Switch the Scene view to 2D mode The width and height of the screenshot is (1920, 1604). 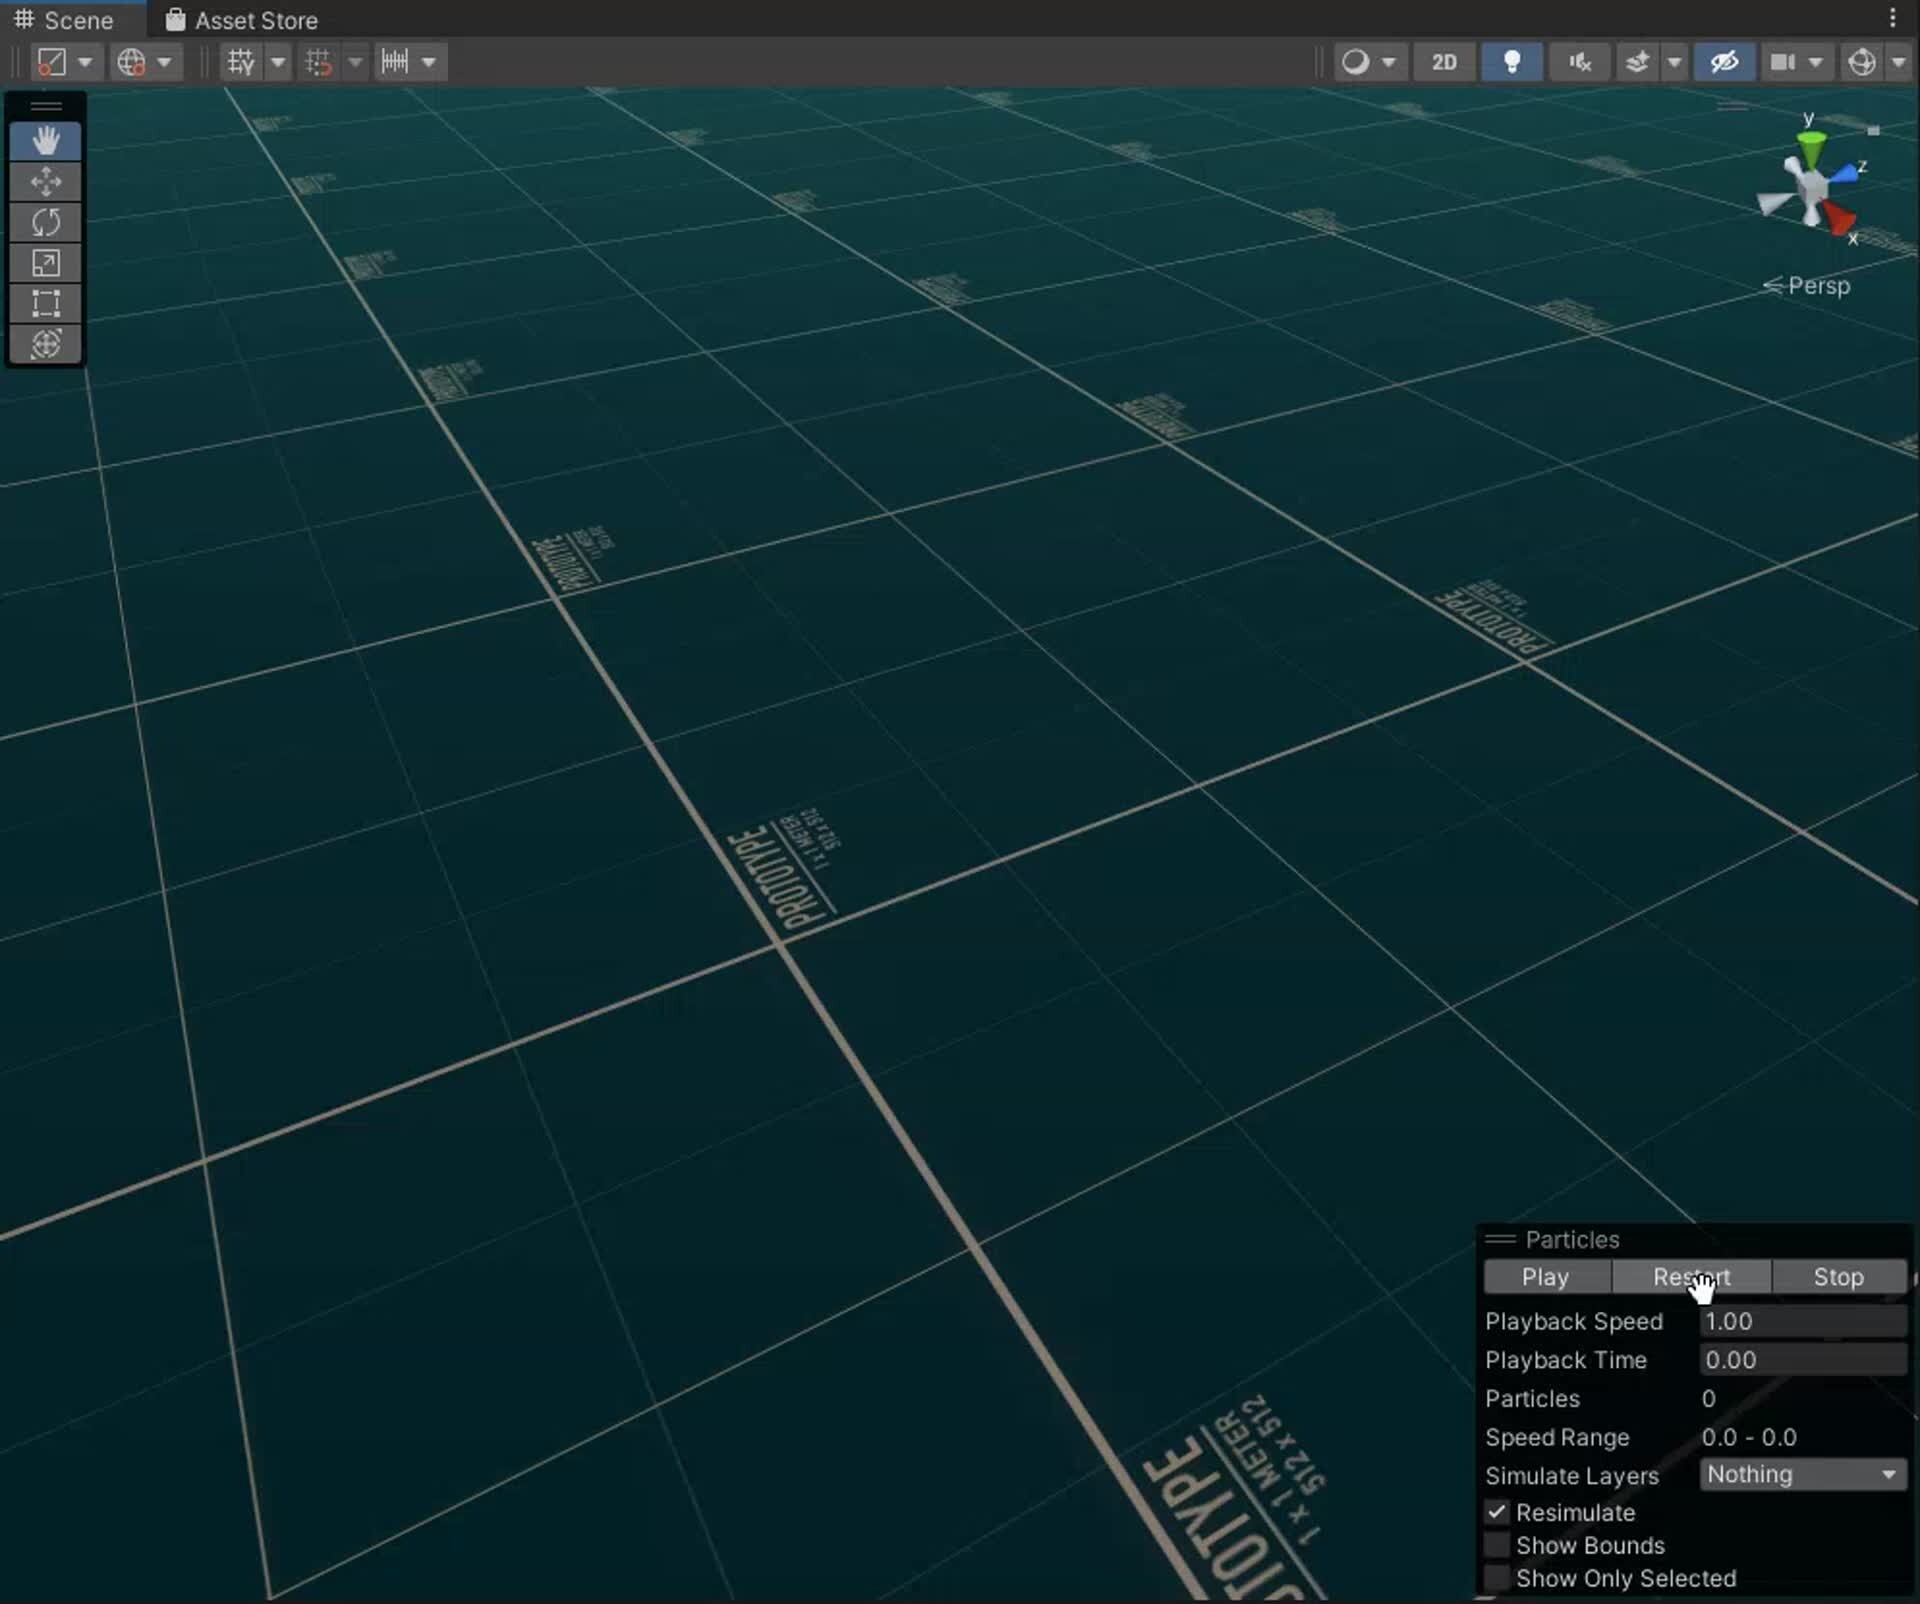click(x=1444, y=61)
